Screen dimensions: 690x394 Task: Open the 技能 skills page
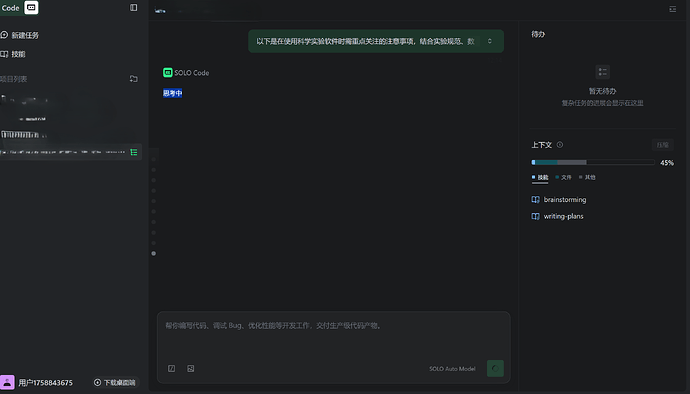click(13, 54)
